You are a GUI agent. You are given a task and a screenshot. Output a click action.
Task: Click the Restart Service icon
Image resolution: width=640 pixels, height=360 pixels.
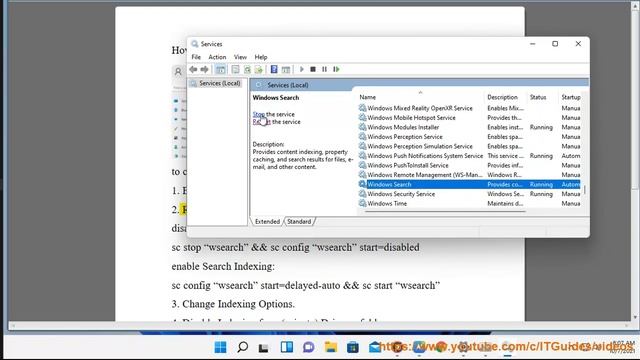[336, 69]
